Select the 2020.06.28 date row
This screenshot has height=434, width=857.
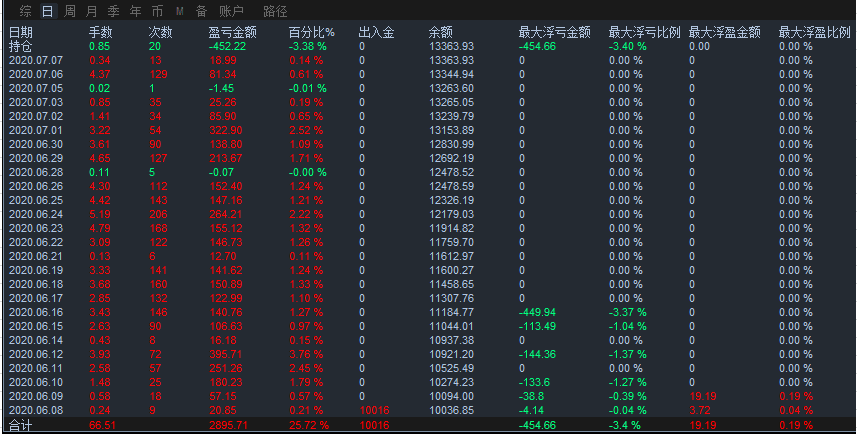click(x=36, y=172)
